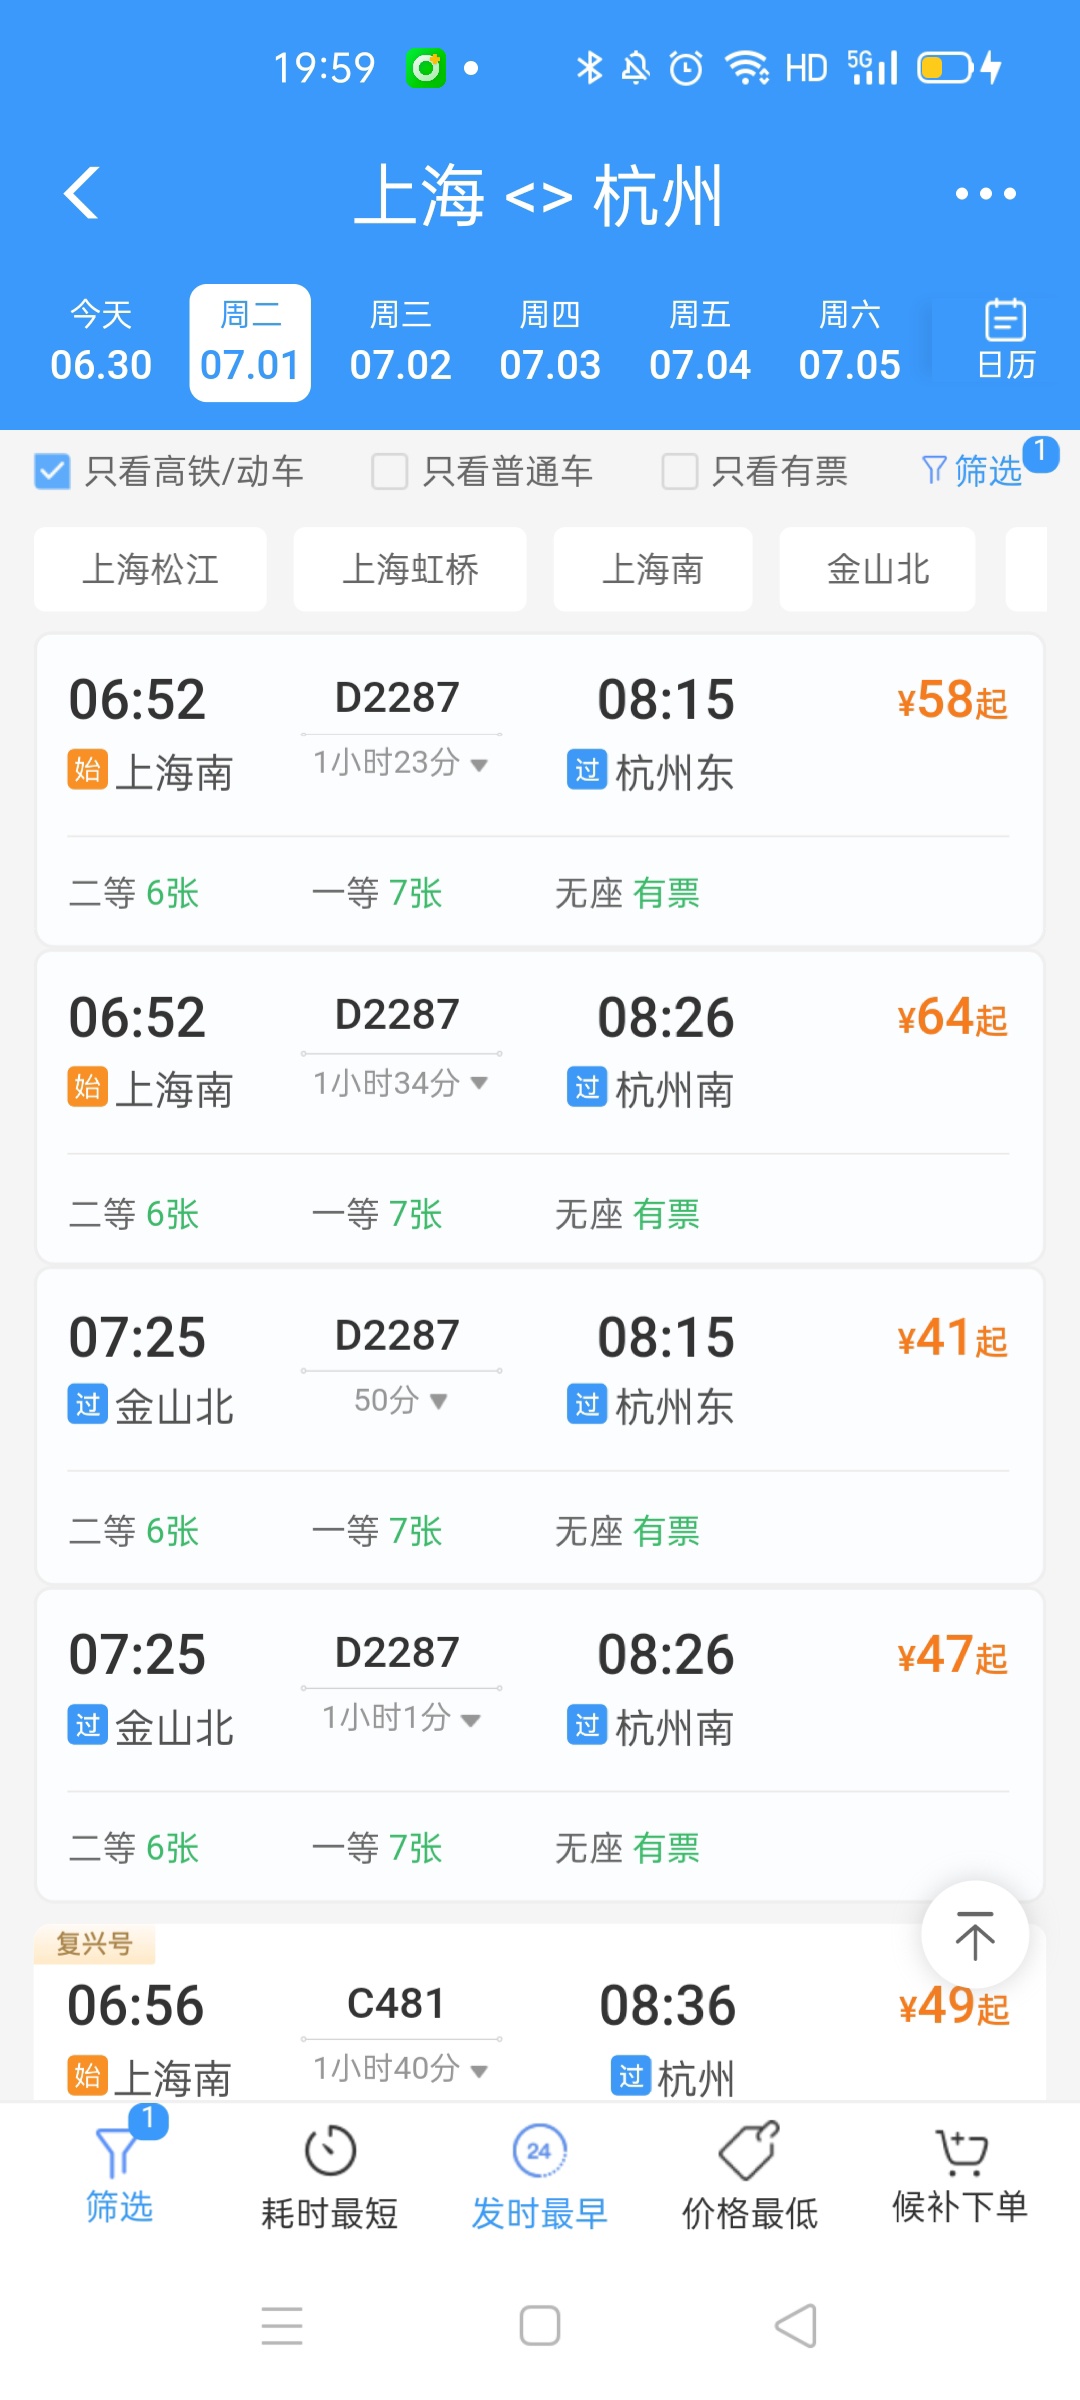Open the three-dot more options menu
The width and height of the screenshot is (1080, 2400).
(985, 194)
